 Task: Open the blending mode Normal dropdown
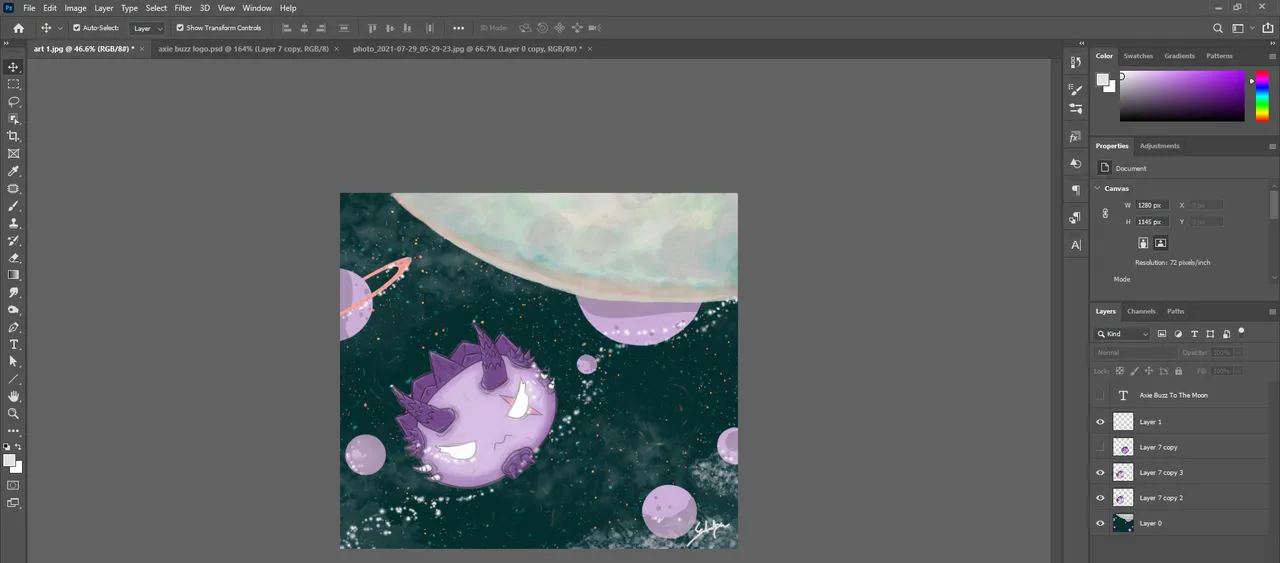[x=1135, y=353]
